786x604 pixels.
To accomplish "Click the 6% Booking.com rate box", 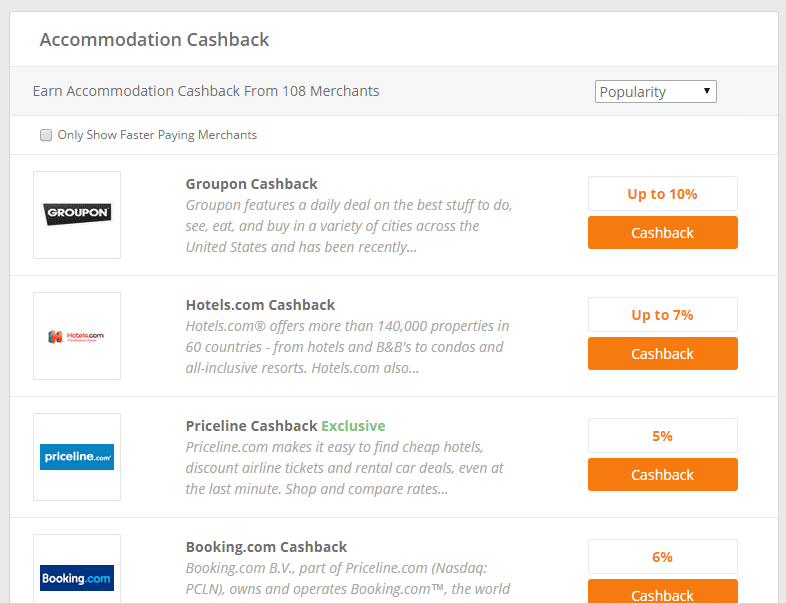I will pos(662,556).
